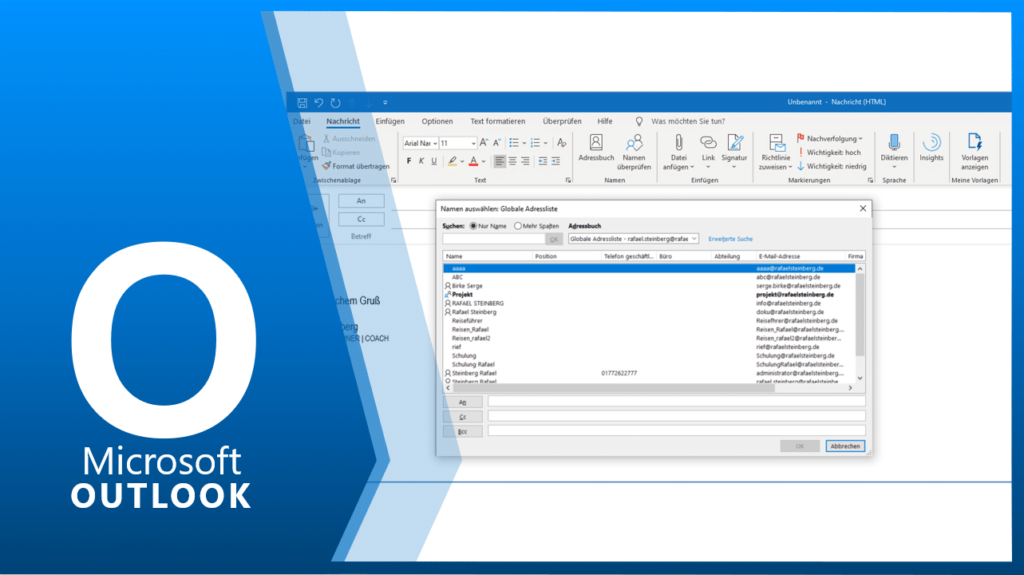Select the Projekt entry in the list
This screenshot has height=575, width=1024.
[x=649, y=295]
